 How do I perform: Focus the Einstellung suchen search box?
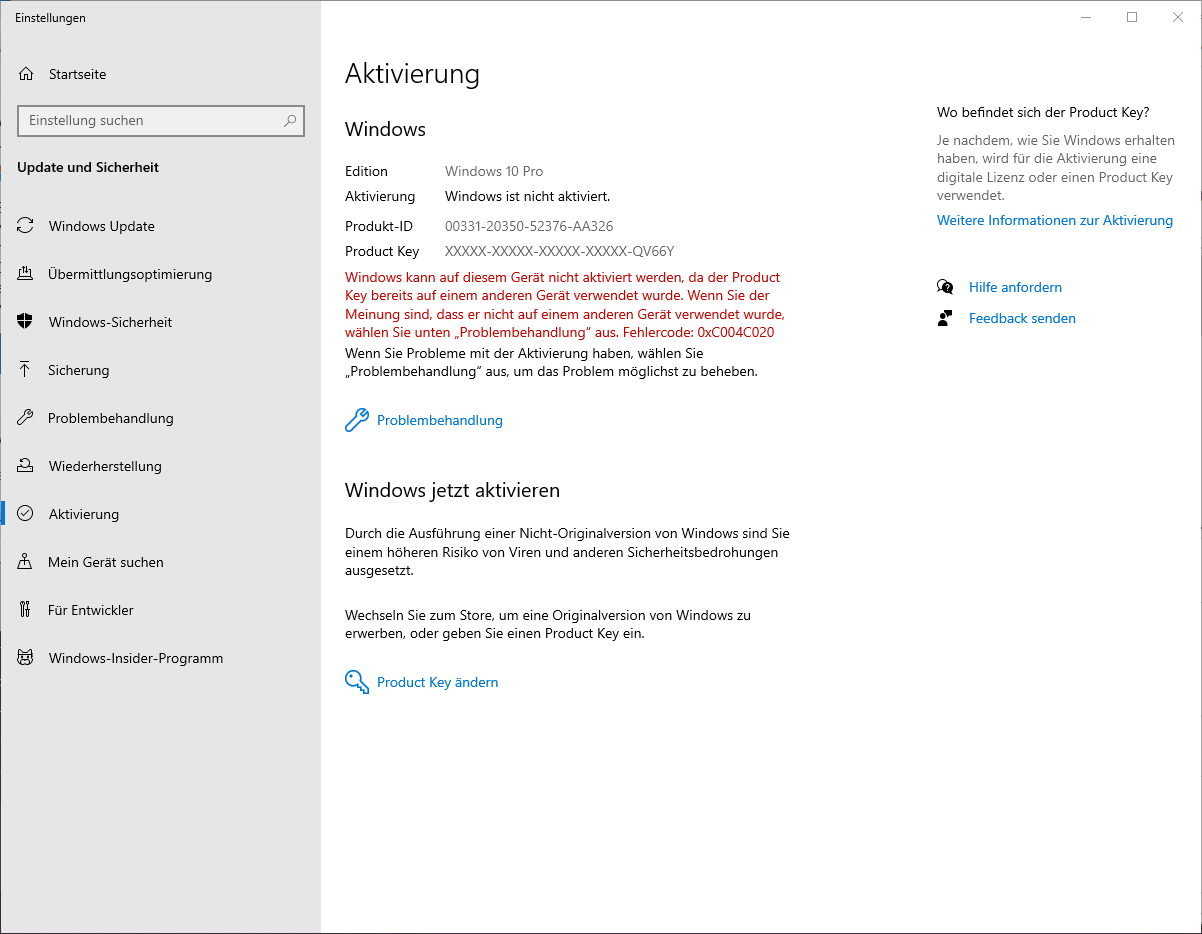[x=161, y=121]
